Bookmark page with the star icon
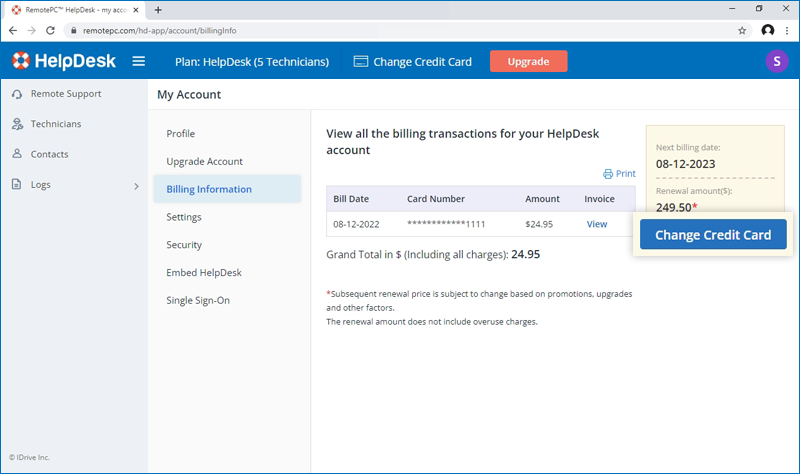800x474 pixels. click(x=742, y=31)
